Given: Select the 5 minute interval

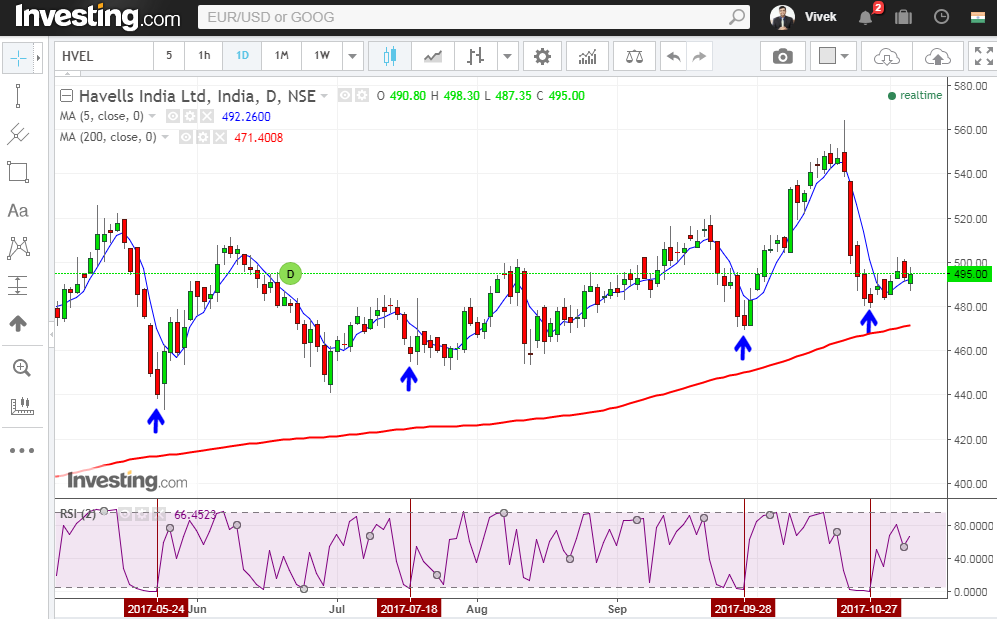Looking at the screenshot, I should tap(169, 56).
